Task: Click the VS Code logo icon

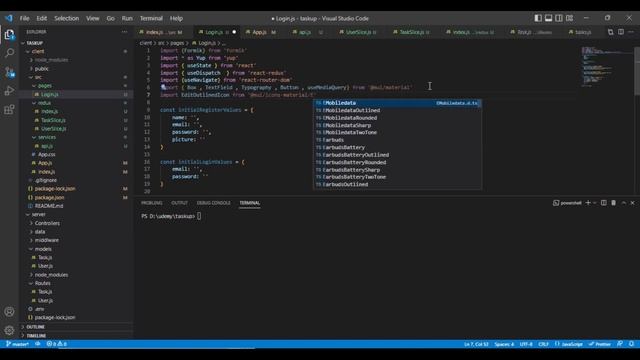Action: coord(9,18)
